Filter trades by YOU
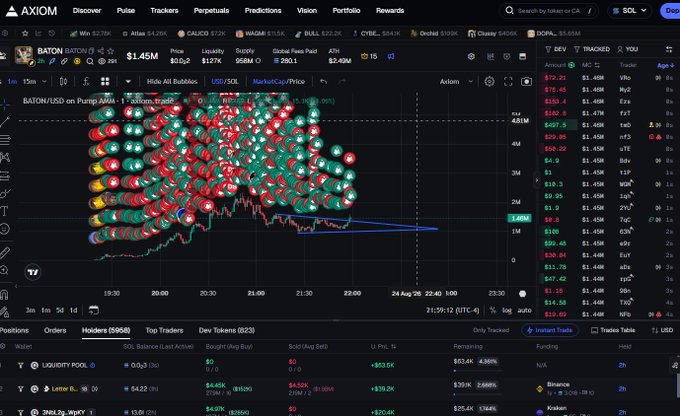This screenshot has height=416, width=680. (627, 49)
